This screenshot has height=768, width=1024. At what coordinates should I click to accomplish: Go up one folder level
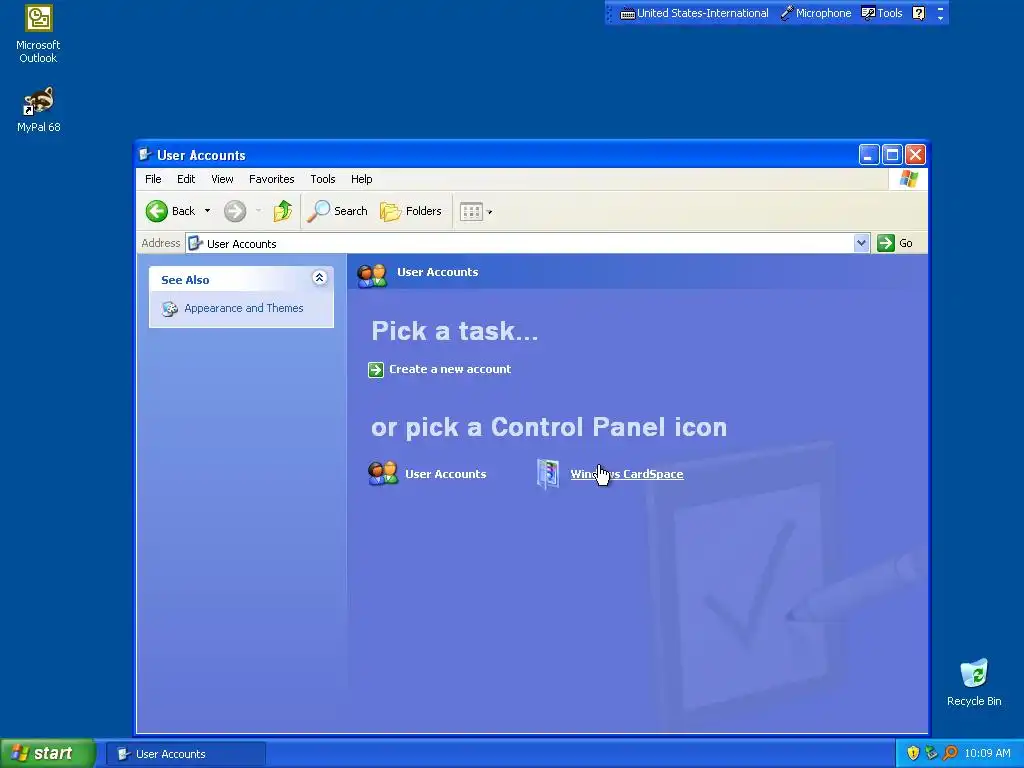(282, 211)
